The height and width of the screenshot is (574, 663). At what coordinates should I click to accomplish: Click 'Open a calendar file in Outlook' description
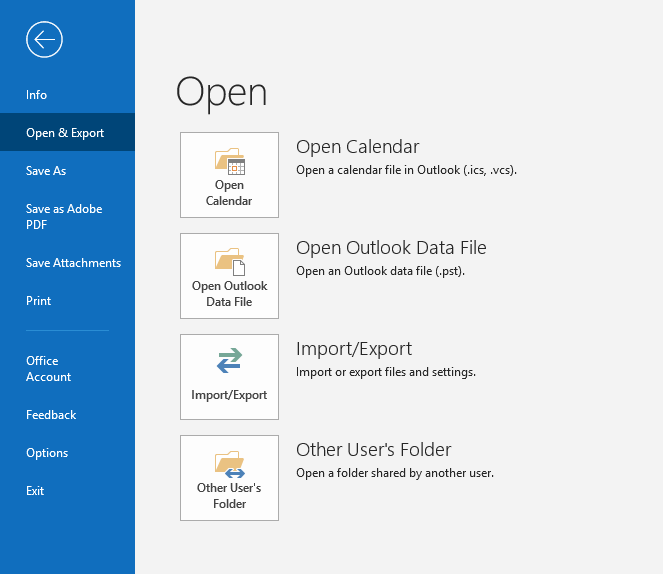click(406, 170)
